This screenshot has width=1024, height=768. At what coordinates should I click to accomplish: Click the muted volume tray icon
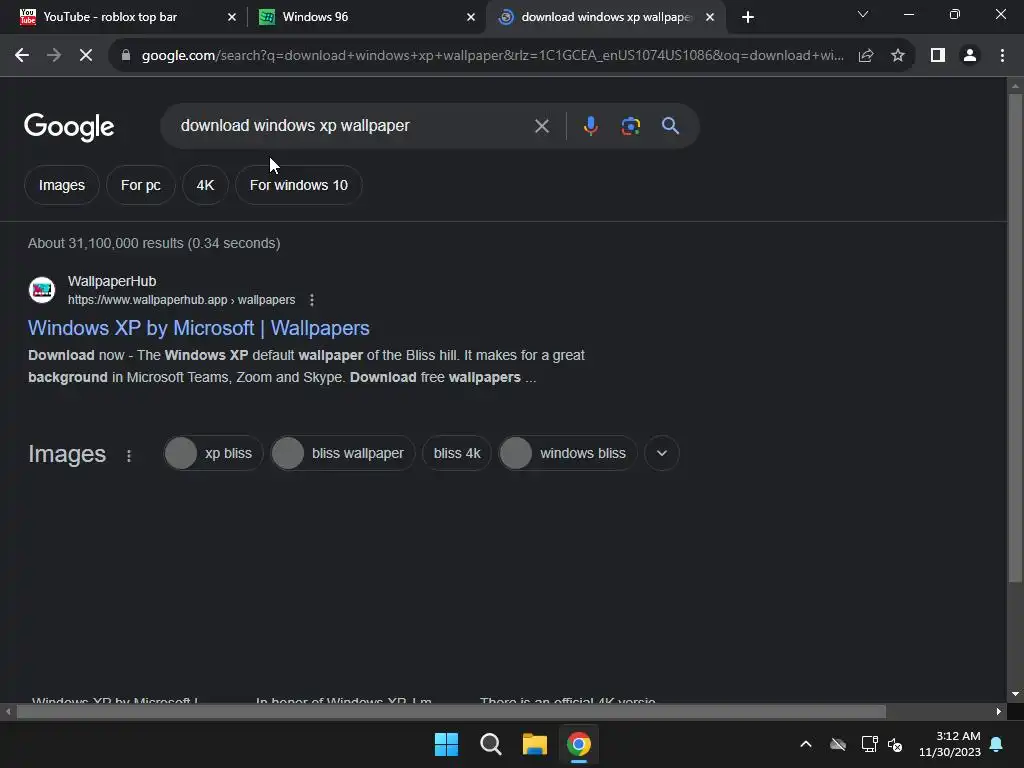tap(895, 744)
